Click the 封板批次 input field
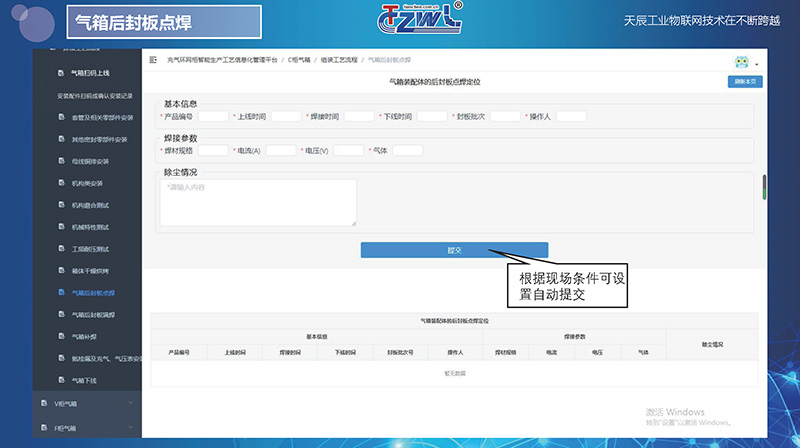Image resolution: width=800 pixels, height=448 pixels. click(x=505, y=116)
